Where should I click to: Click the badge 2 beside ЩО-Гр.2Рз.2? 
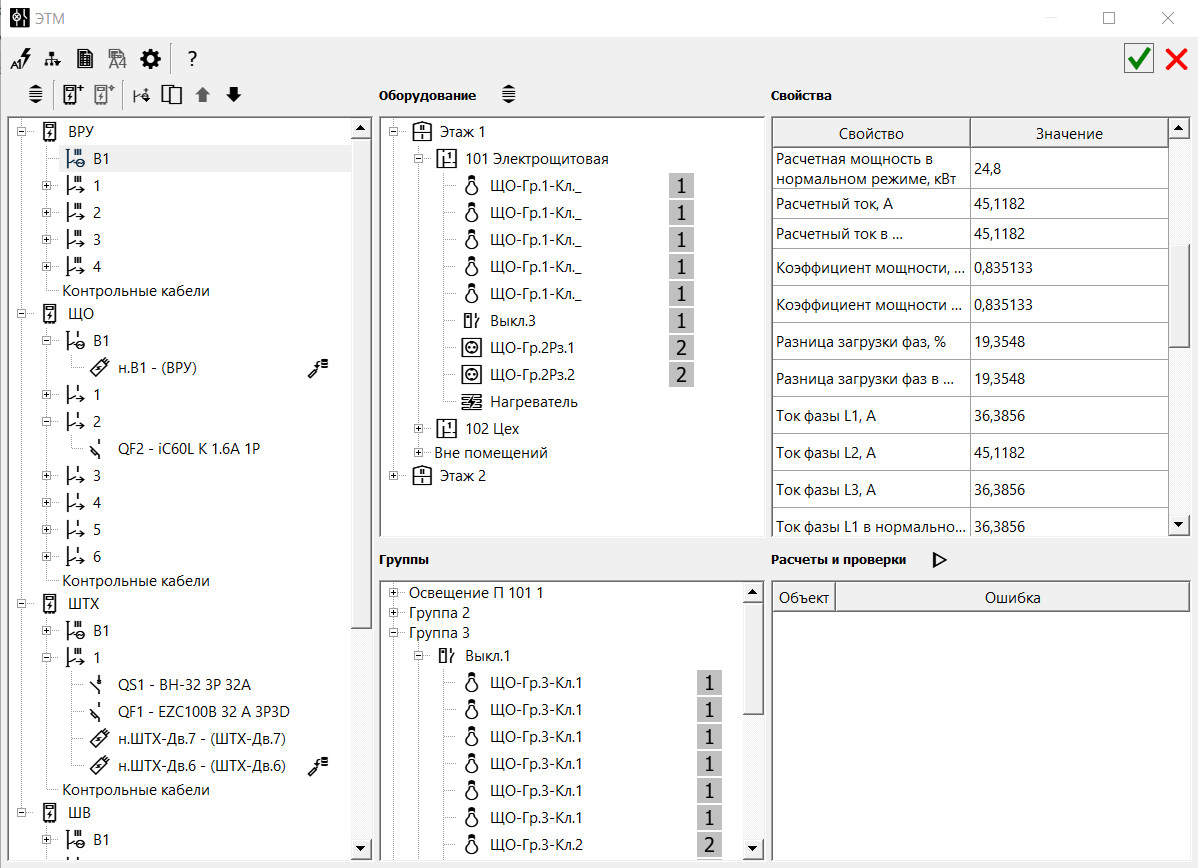pos(682,374)
